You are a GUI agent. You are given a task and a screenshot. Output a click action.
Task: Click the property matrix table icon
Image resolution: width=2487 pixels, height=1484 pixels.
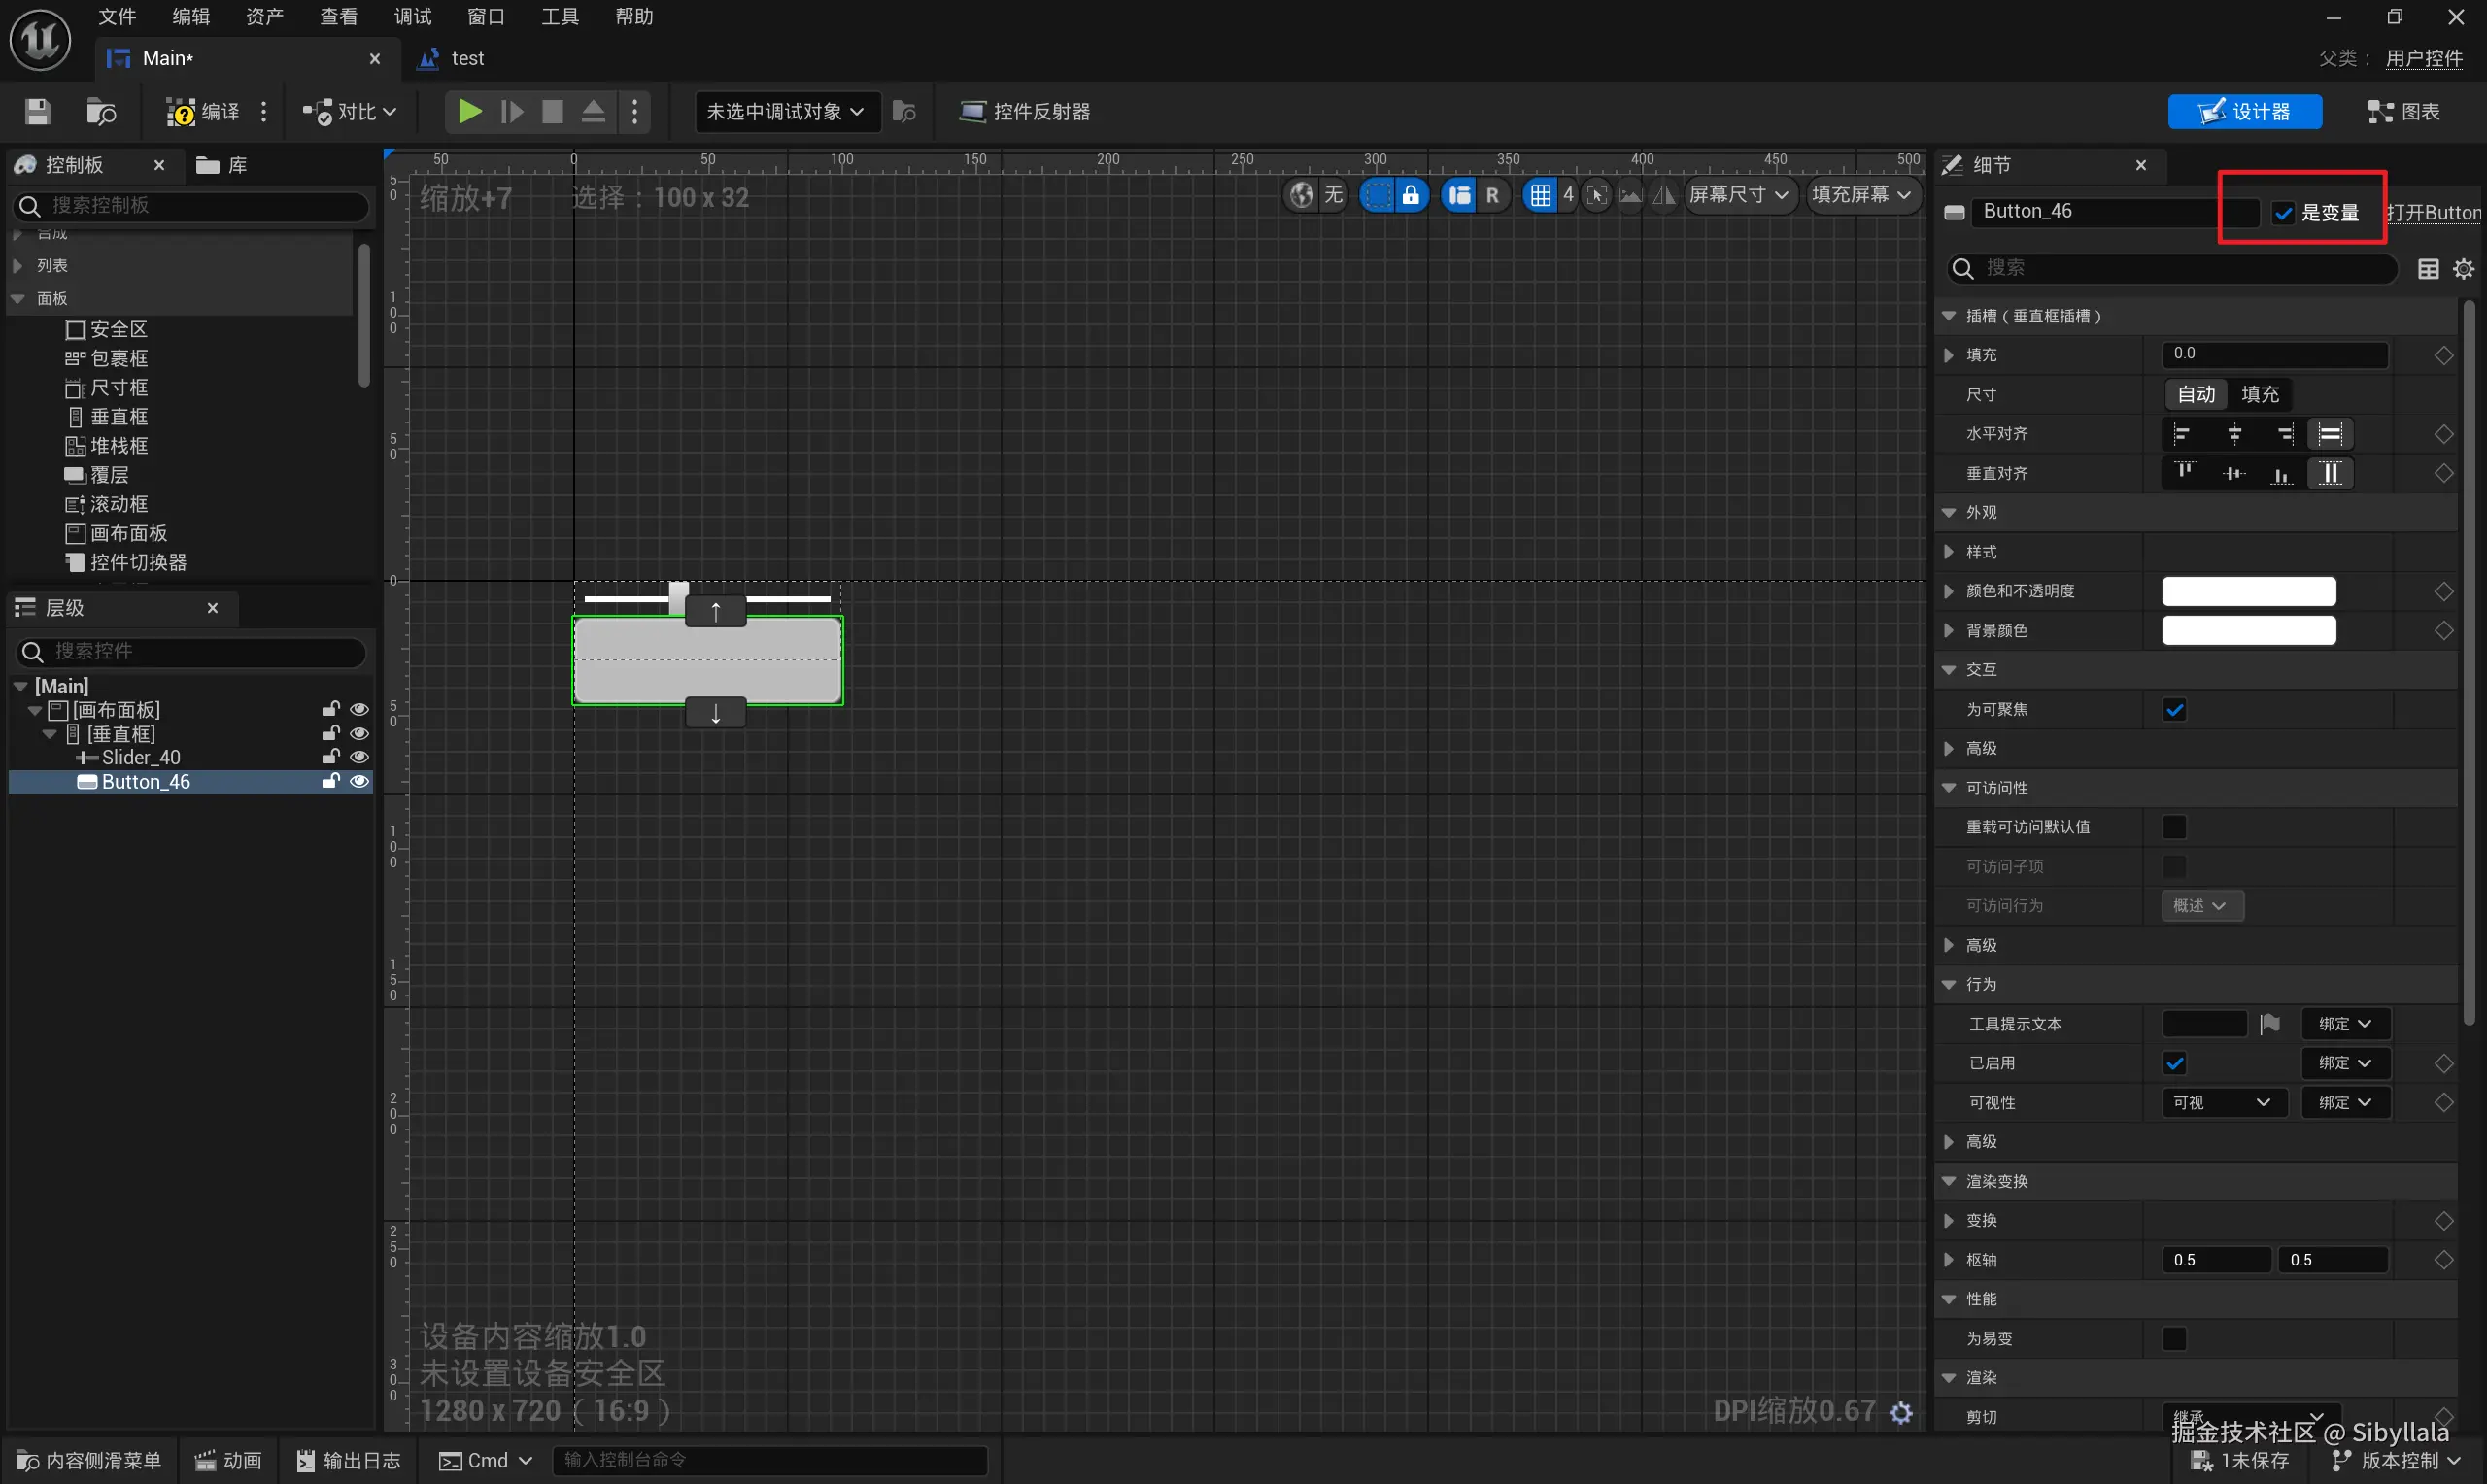click(x=2428, y=268)
